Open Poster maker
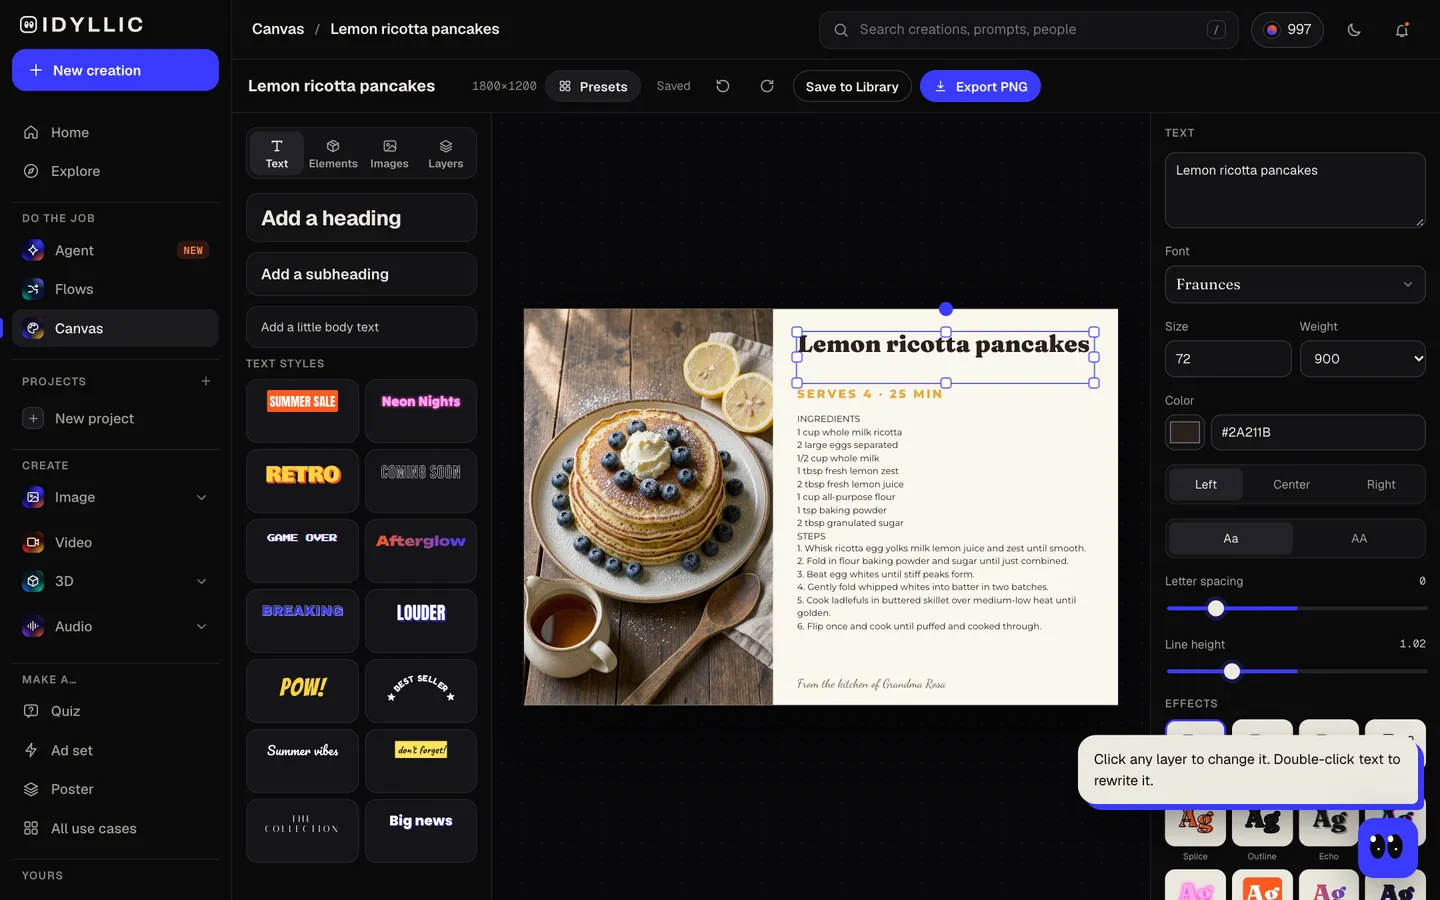Screen dimensions: 1440x900 [115, 789]
